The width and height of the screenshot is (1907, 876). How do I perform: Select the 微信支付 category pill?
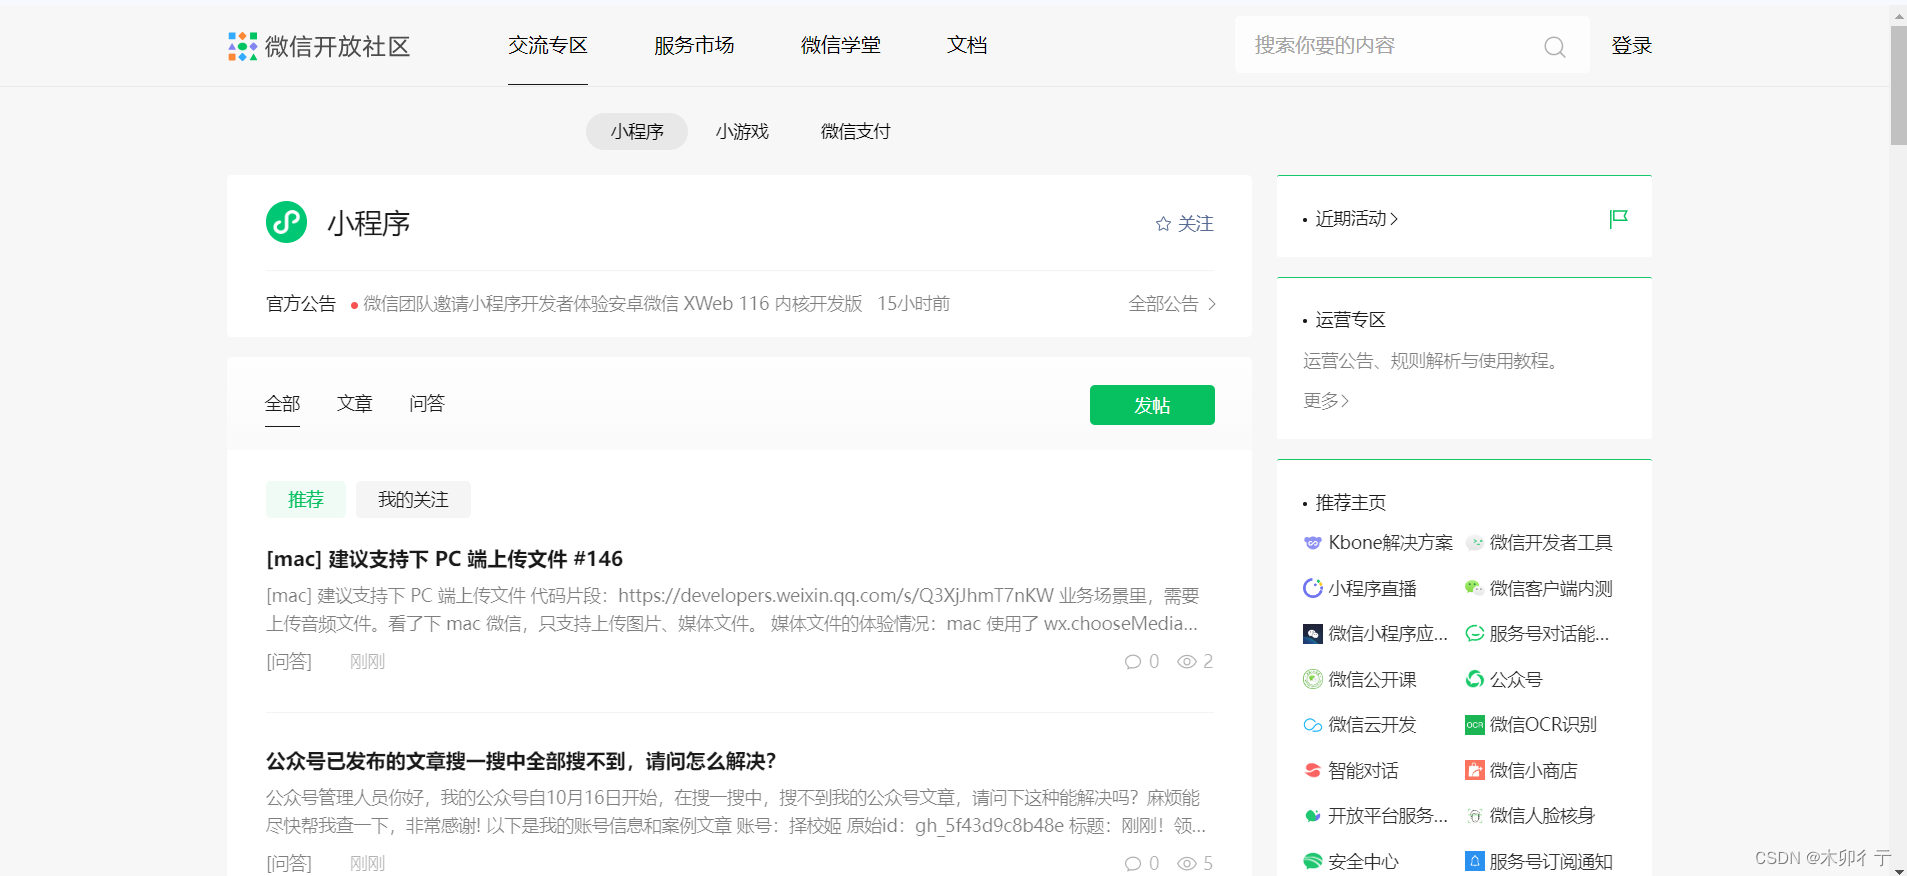coord(855,132)
